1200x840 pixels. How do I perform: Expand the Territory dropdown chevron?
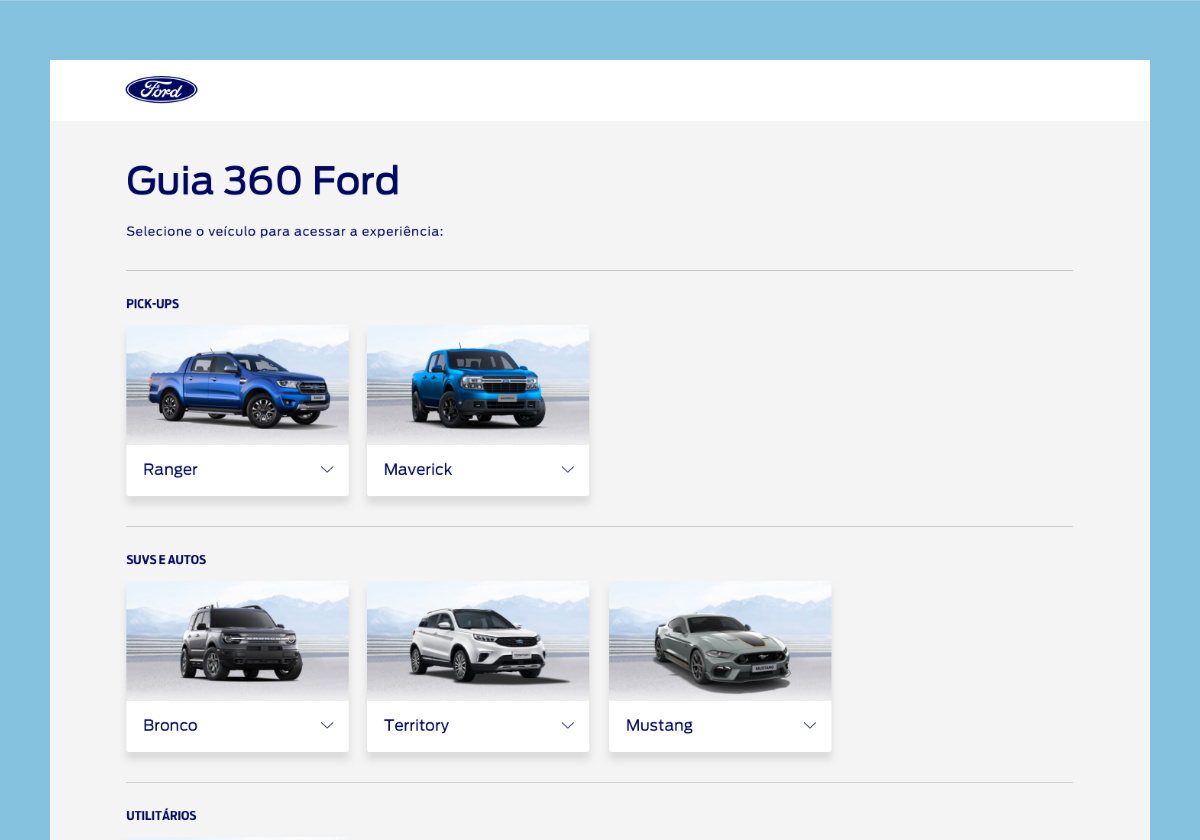(568, 726)
